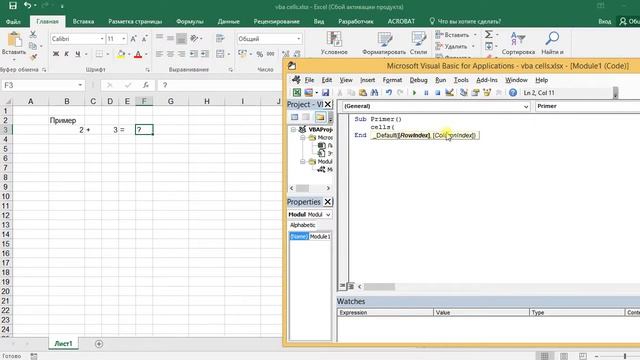Click the Paste icon in VBA toolbar
640x360 pixels.
click(x=362, y=93)
